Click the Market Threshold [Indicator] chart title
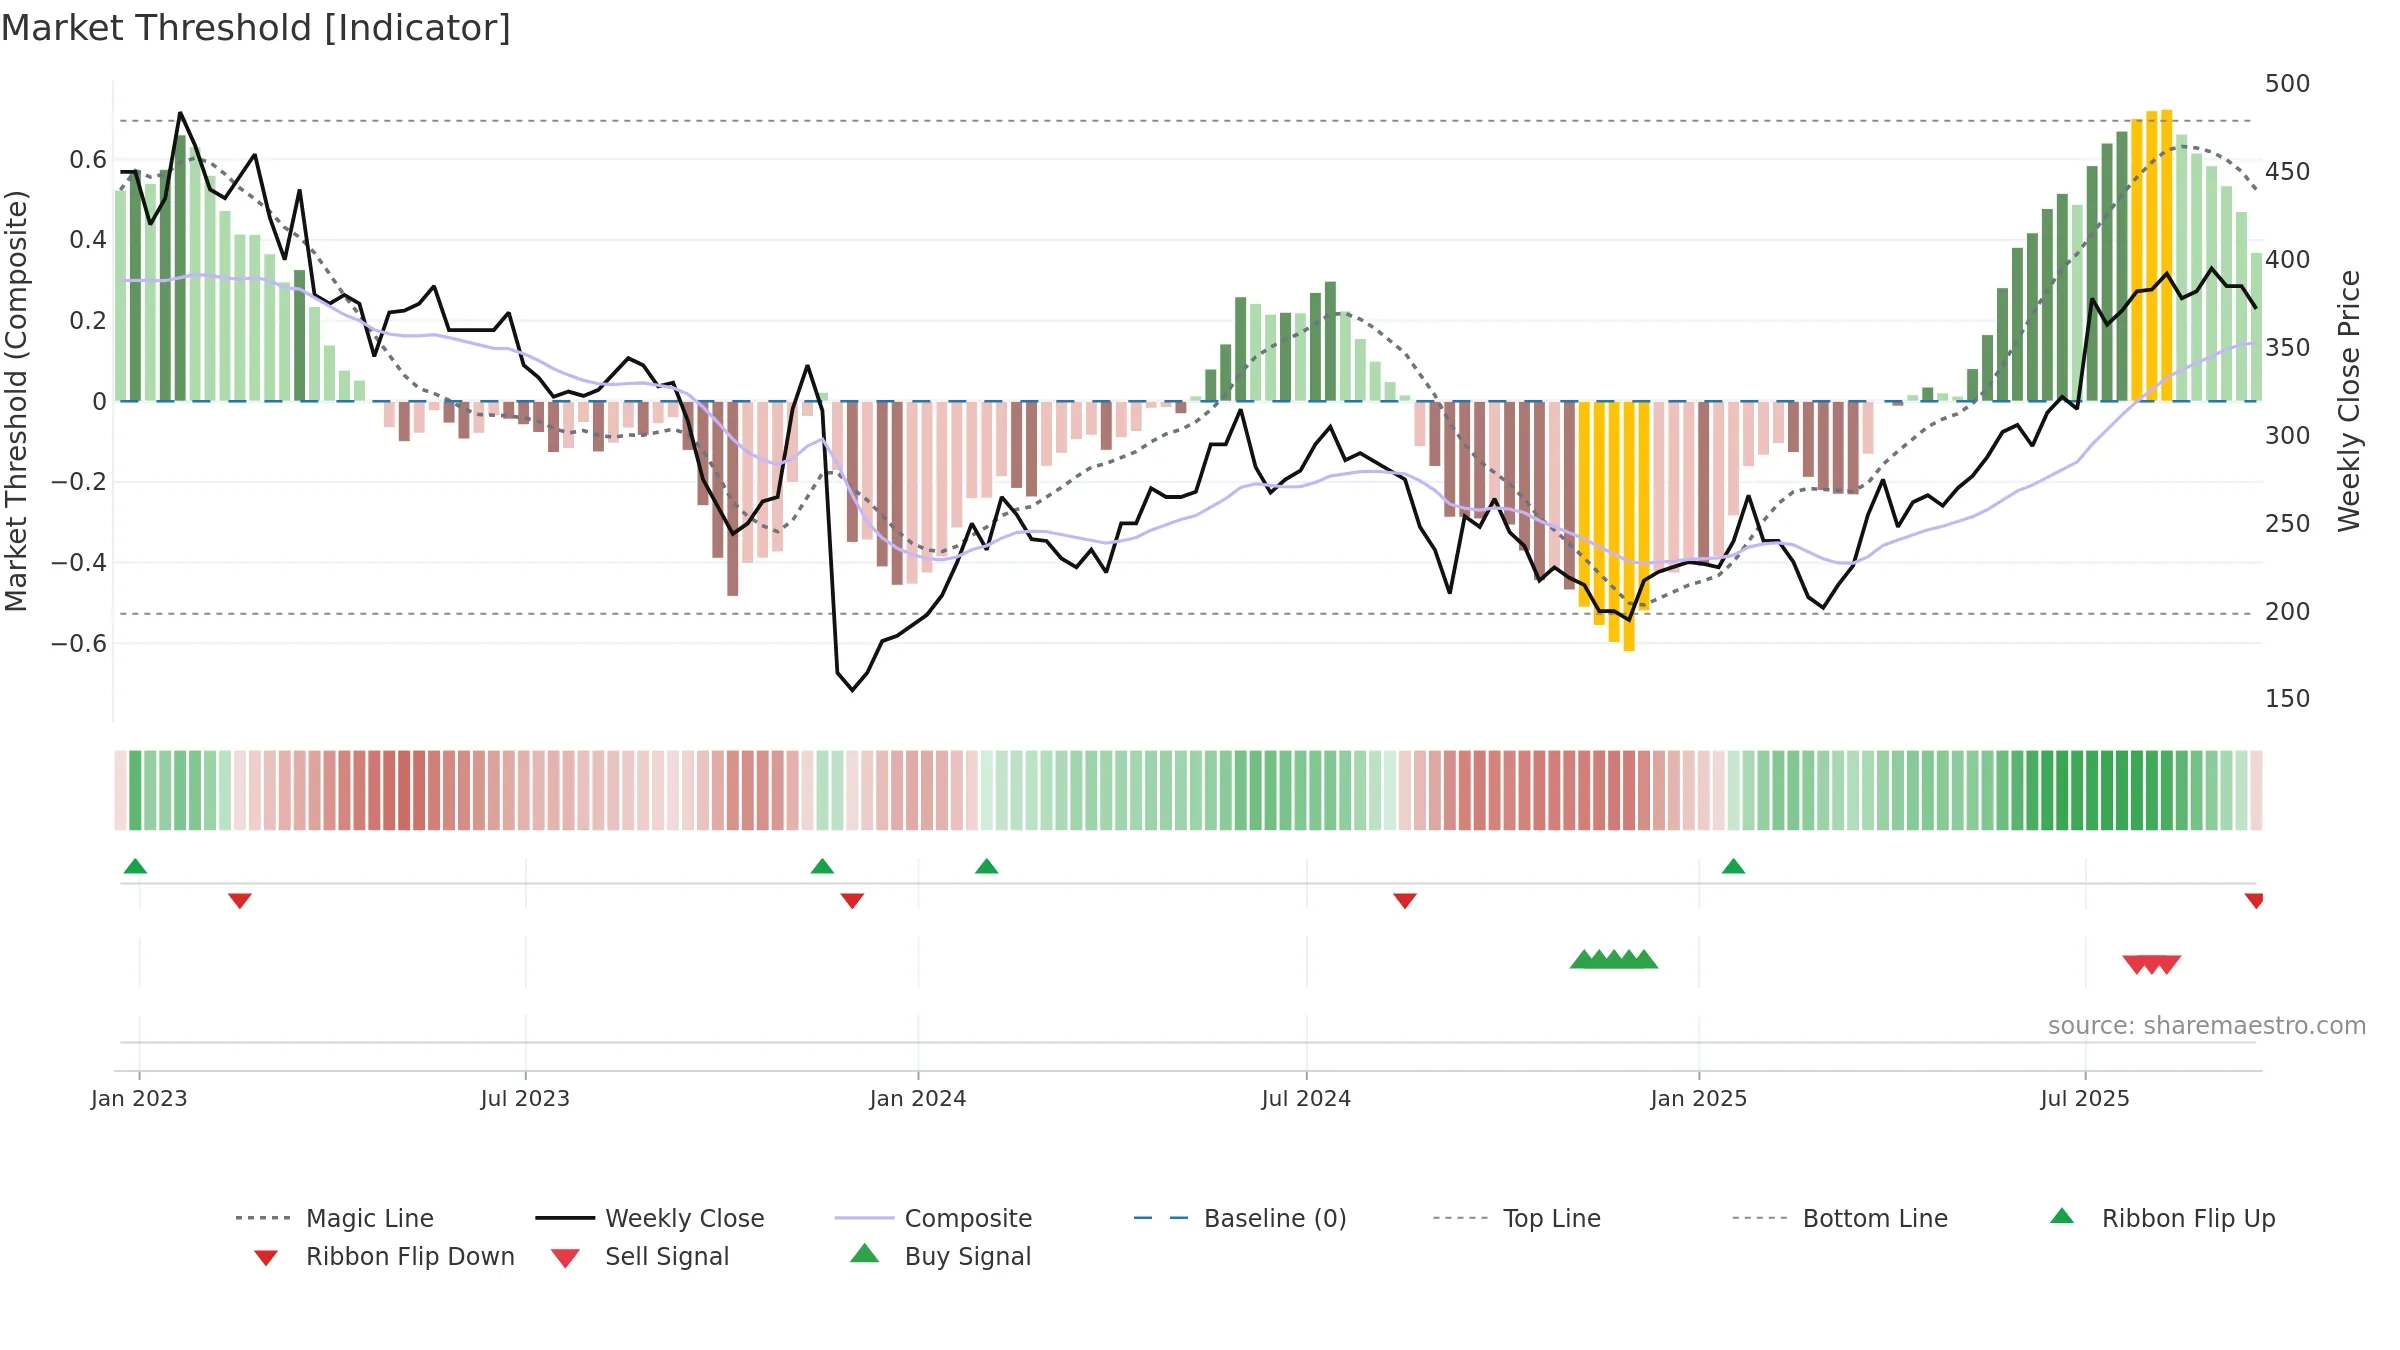Viewport: 2400px width, 1350px height. [x=256, y=28]
